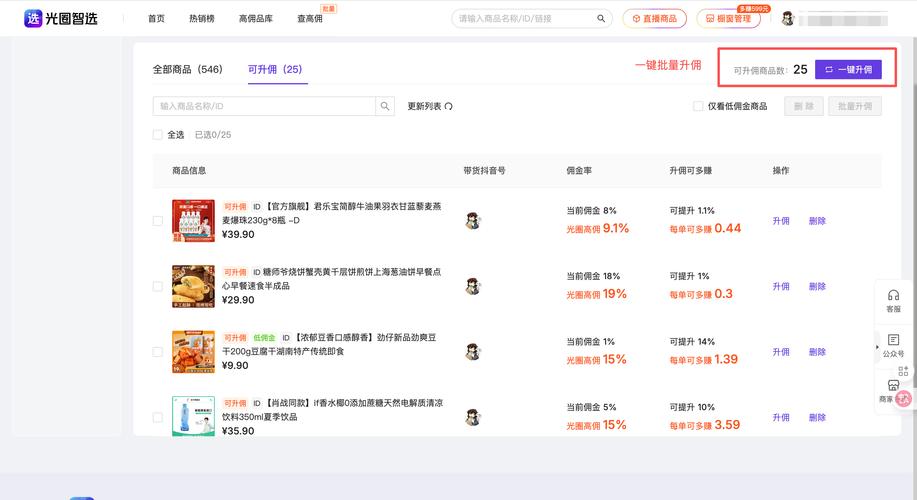Click Douyin account avatar in 君乐宝 row
917x500 pixels.
[x=473, y=221]
